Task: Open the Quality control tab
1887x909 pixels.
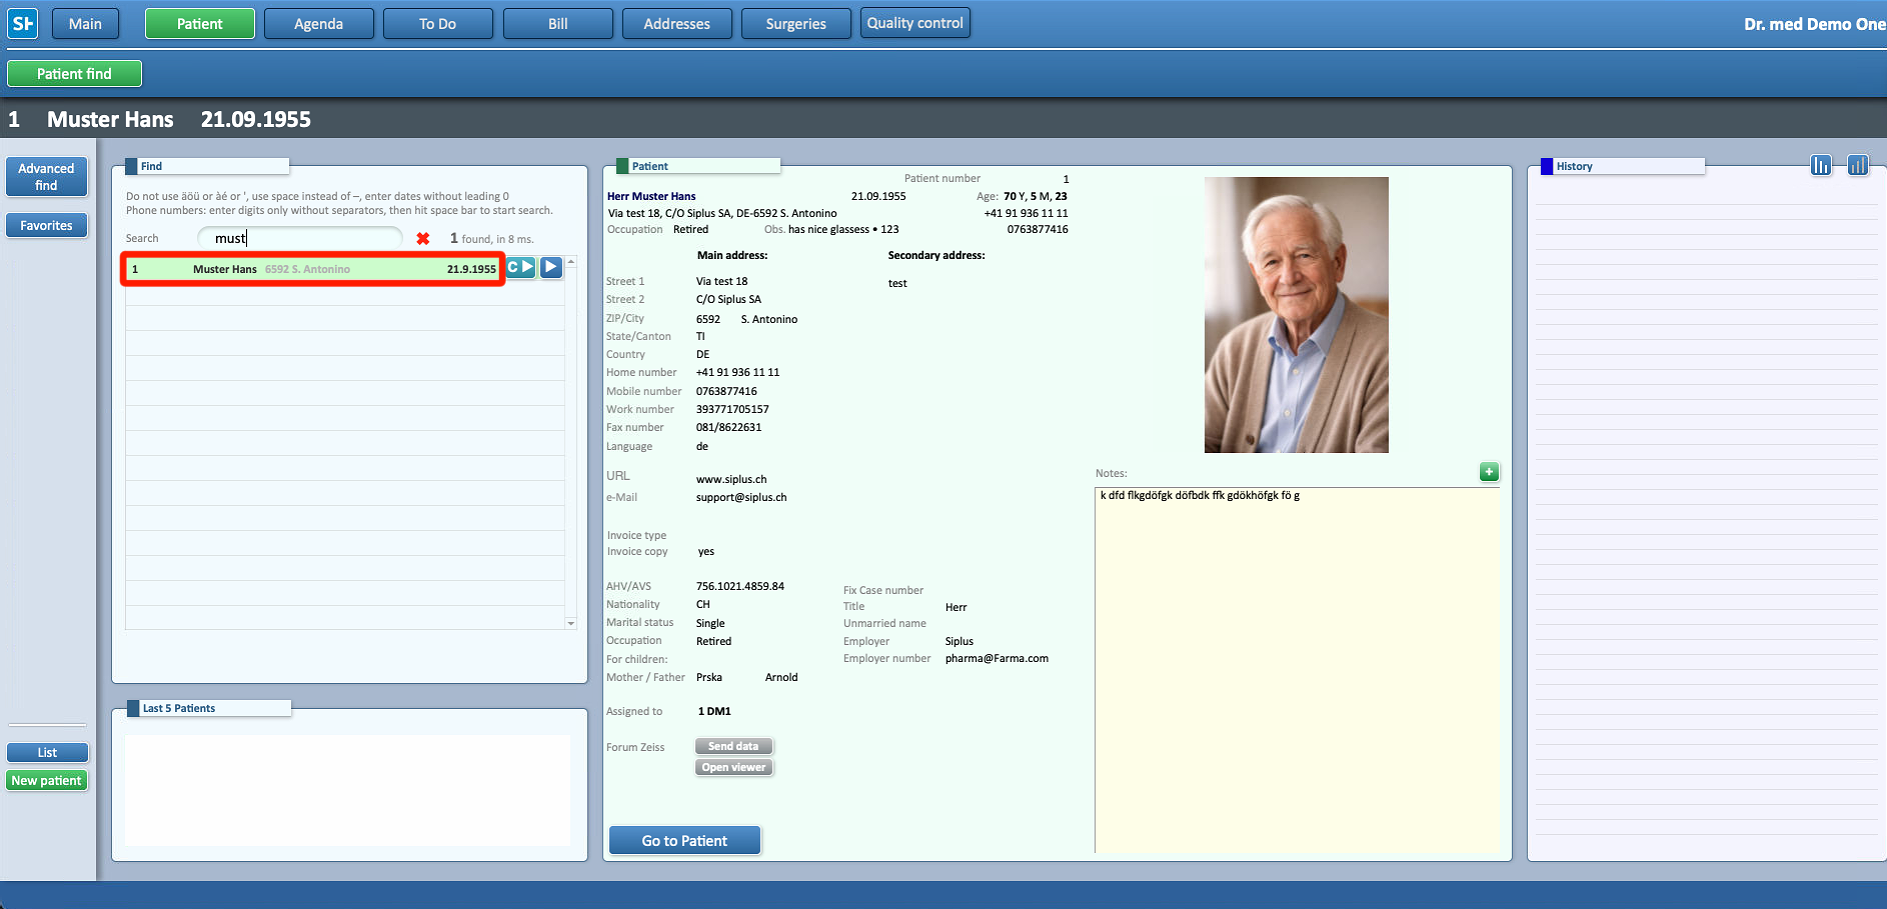Action: point(914,23)
